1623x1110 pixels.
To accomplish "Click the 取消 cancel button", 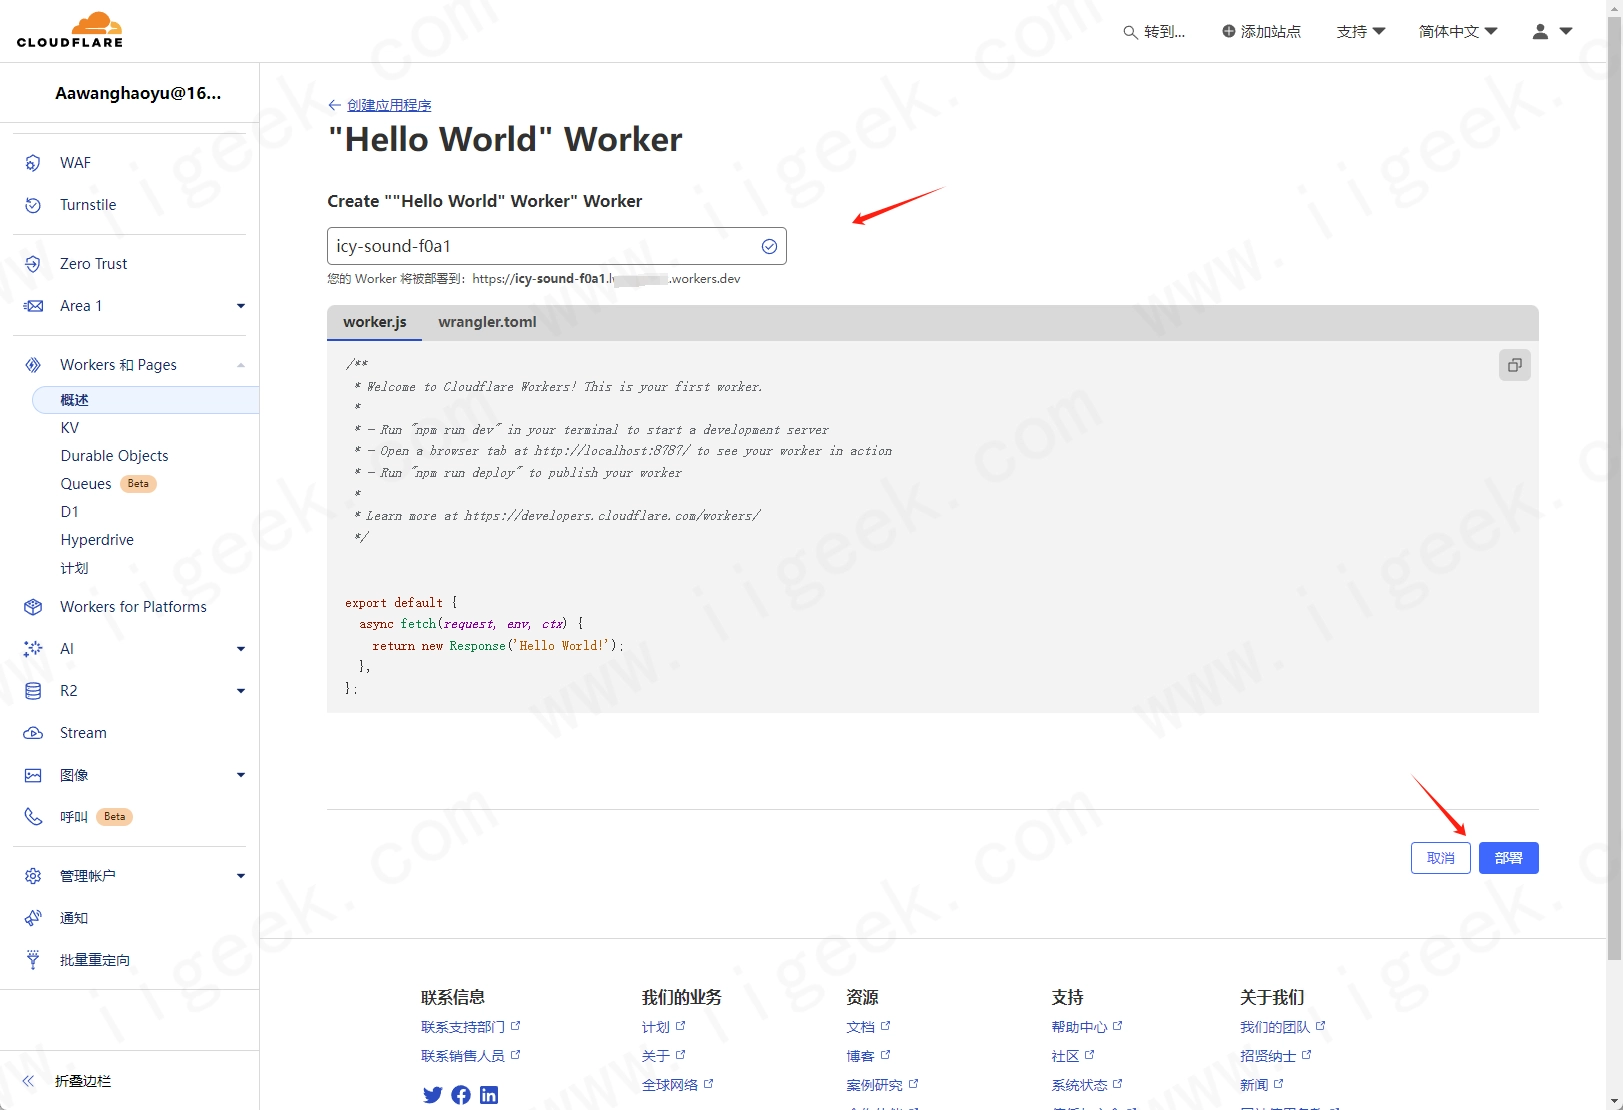I will coord(1440,858).
